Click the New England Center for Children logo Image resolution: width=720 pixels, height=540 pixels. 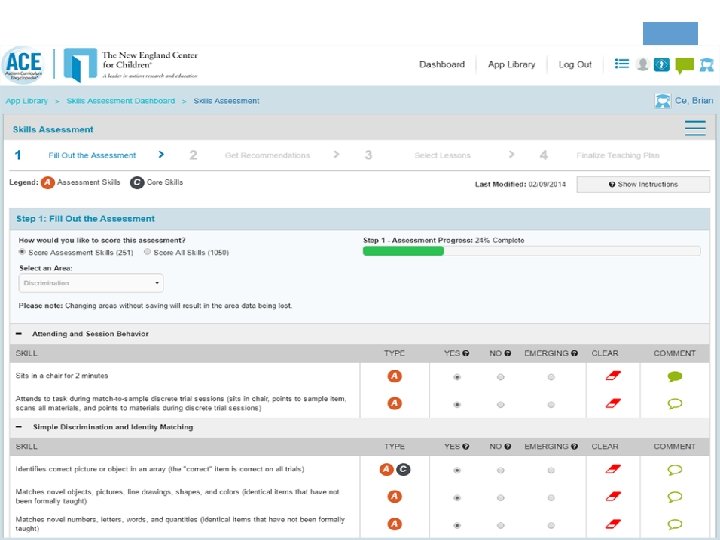click(x=130, y=65)
